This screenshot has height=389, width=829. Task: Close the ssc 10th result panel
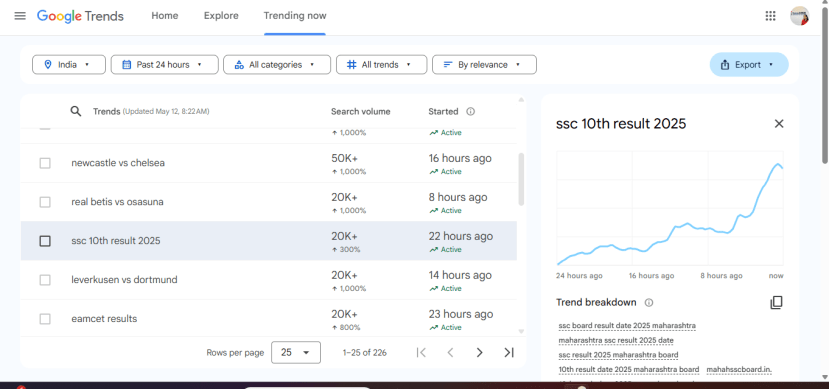pos(779,124)
